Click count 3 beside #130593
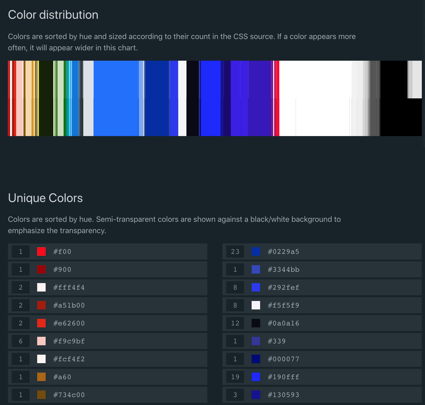The image size is (425, 405). (235, 395)
